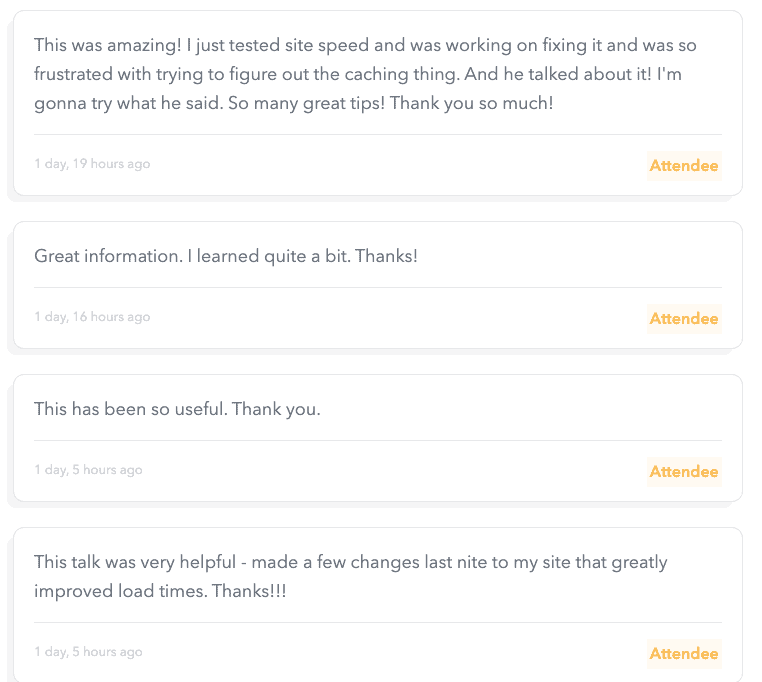Image resolution: width=762 pixels, height=682 pixels.
Task: Click divider line in the 'load times' card
Action: pyautogui.click(x=378, y=622)
